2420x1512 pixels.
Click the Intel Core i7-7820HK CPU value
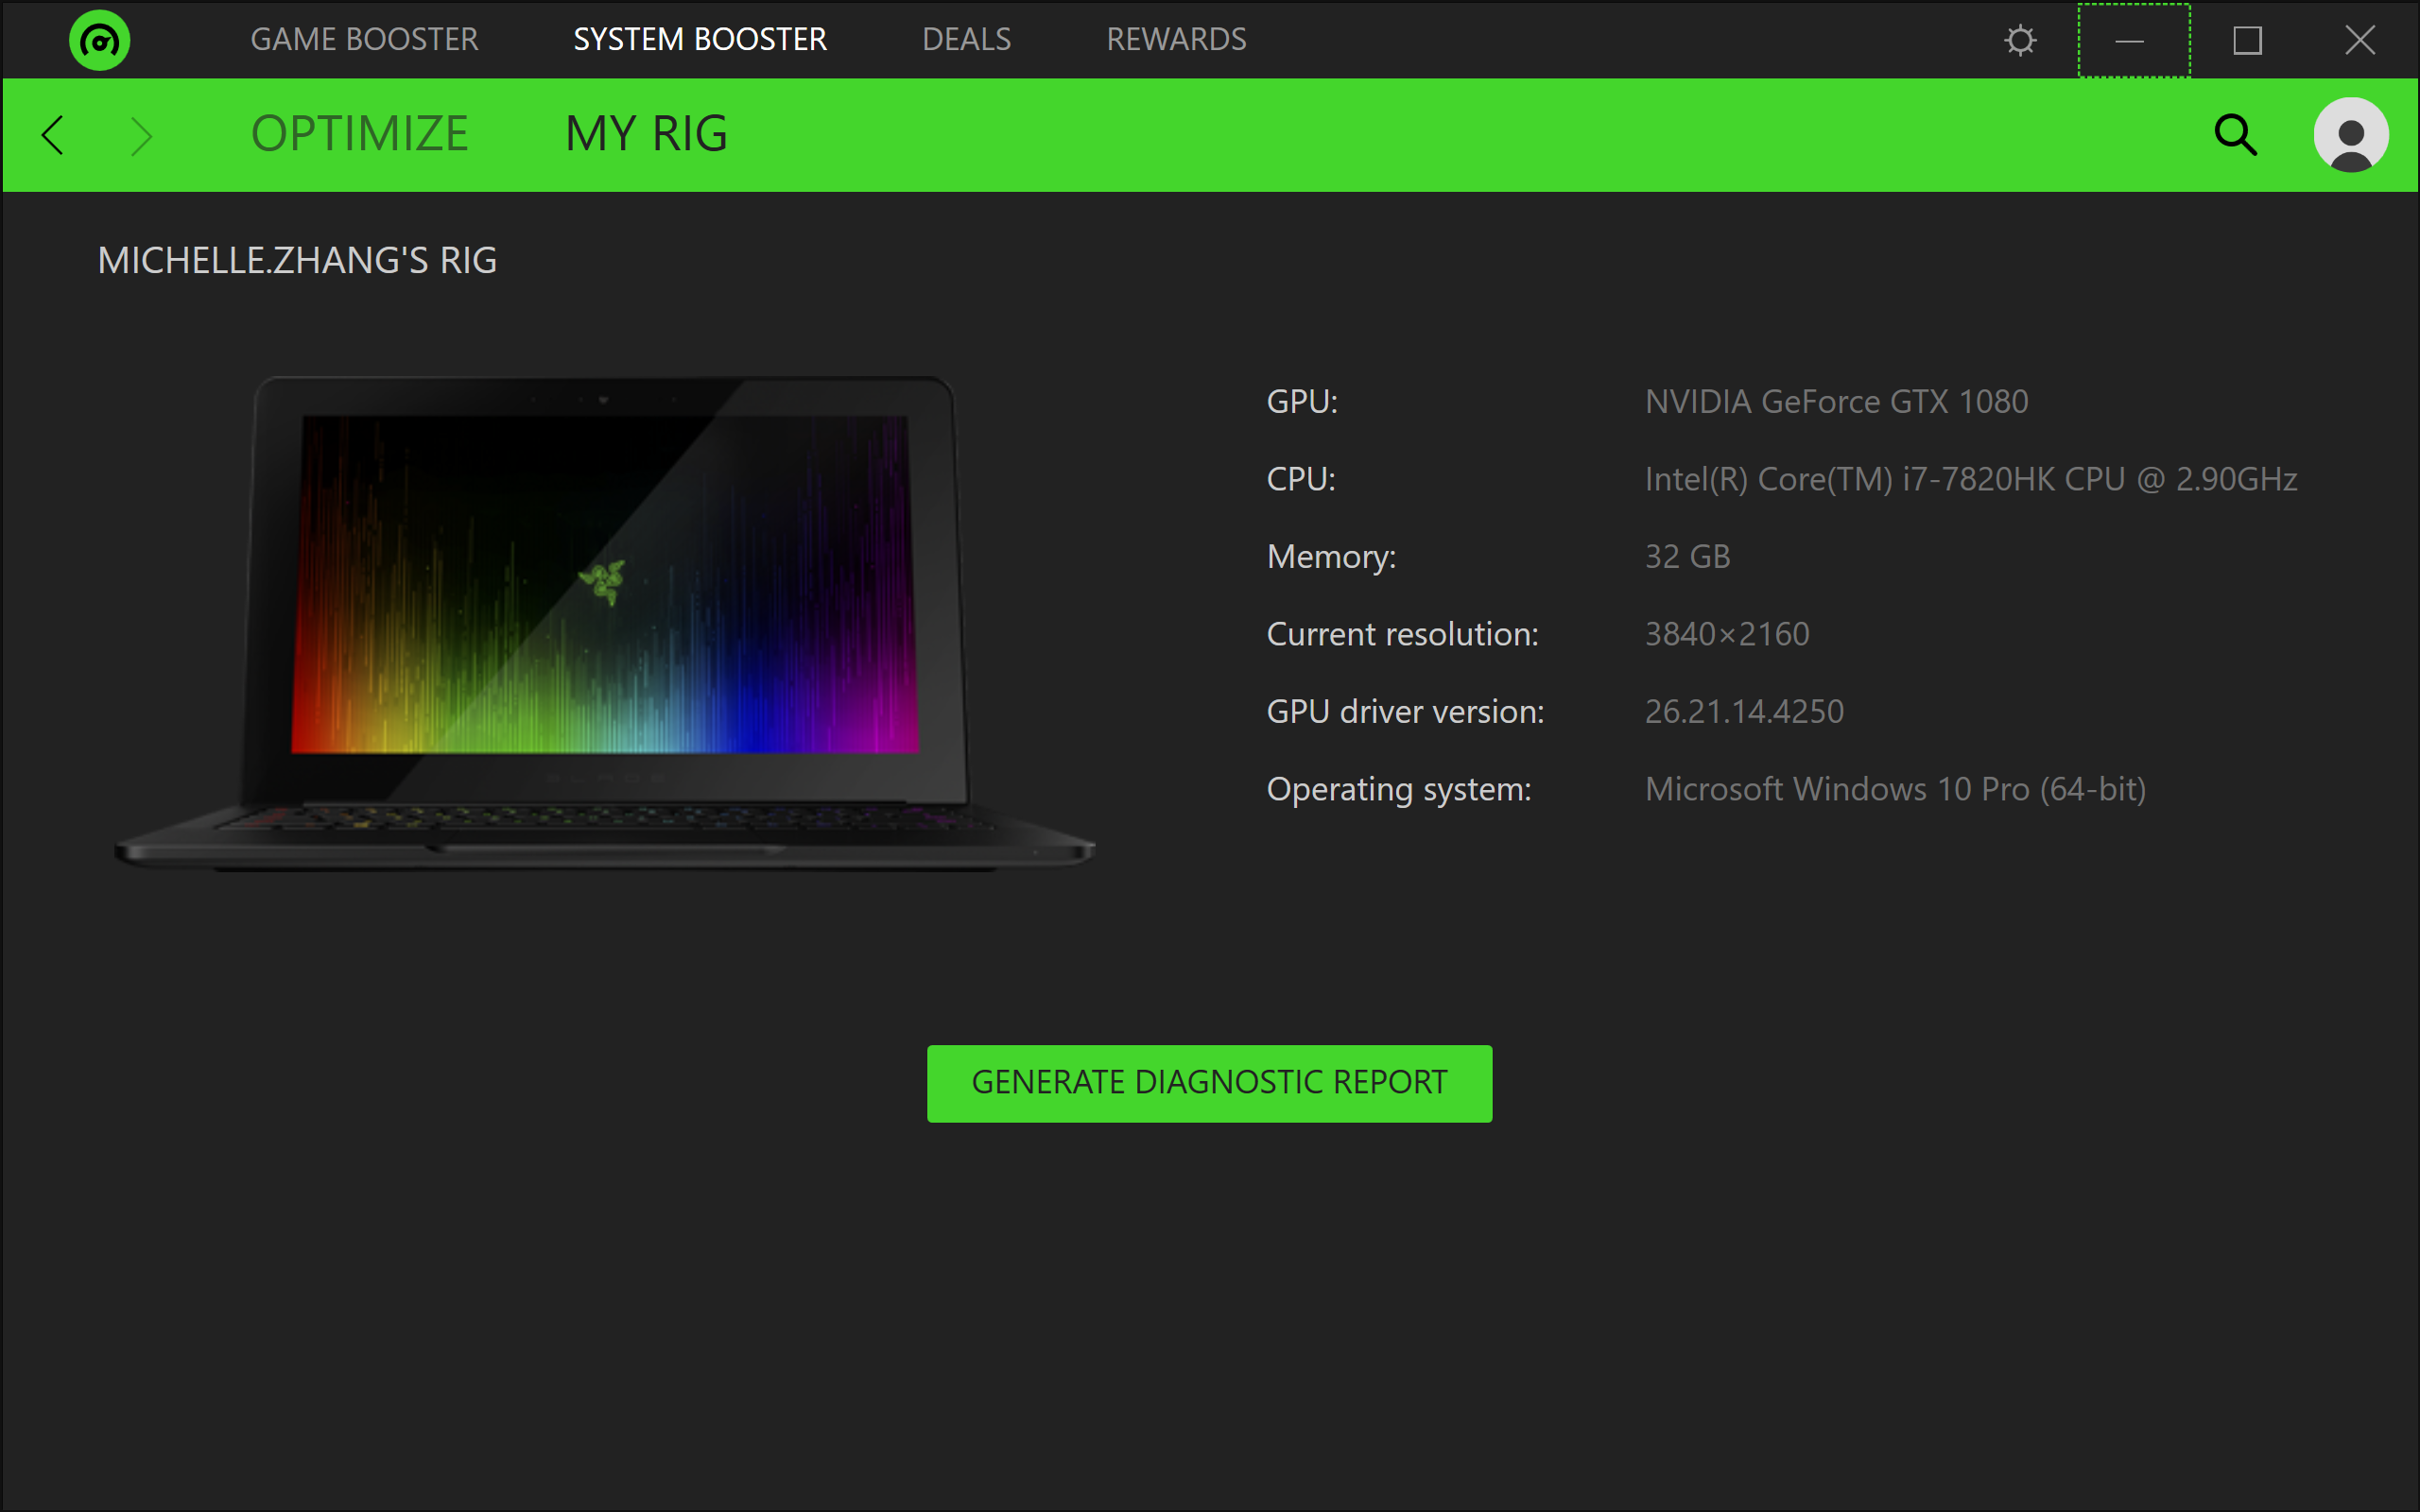point(1970,479)
